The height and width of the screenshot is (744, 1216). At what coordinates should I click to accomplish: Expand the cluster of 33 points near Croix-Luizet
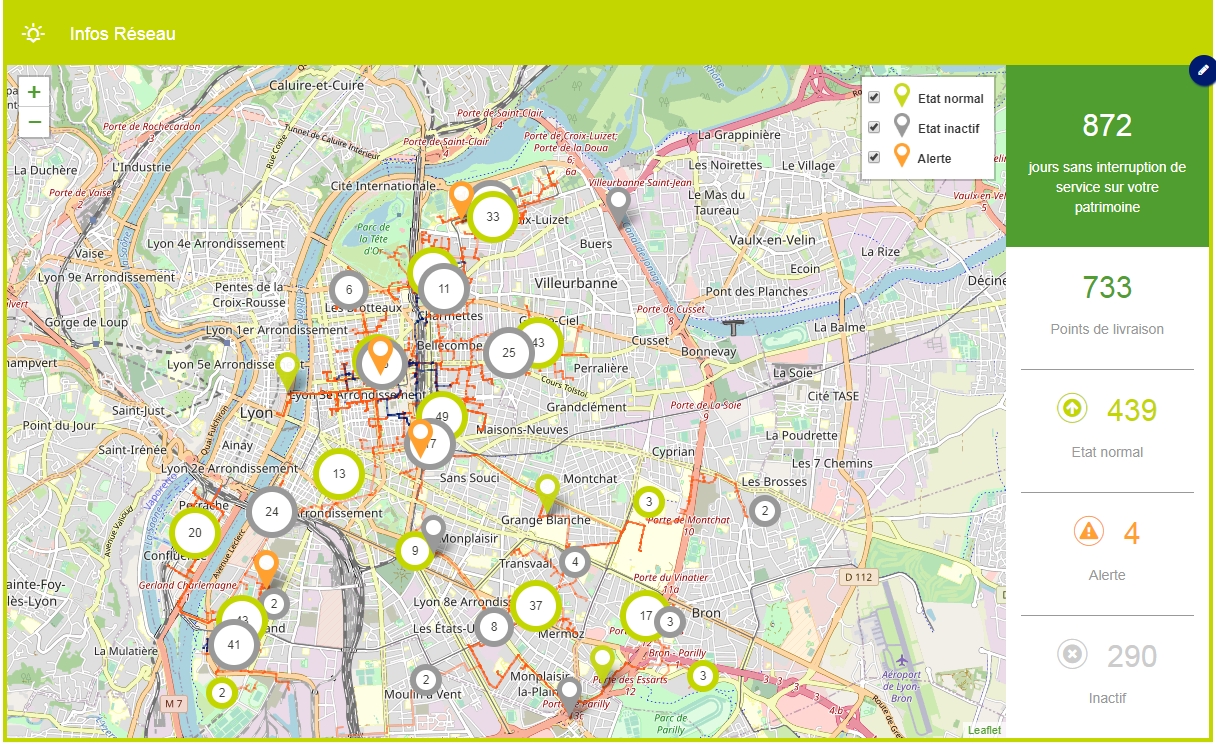(x=491, y=216)
